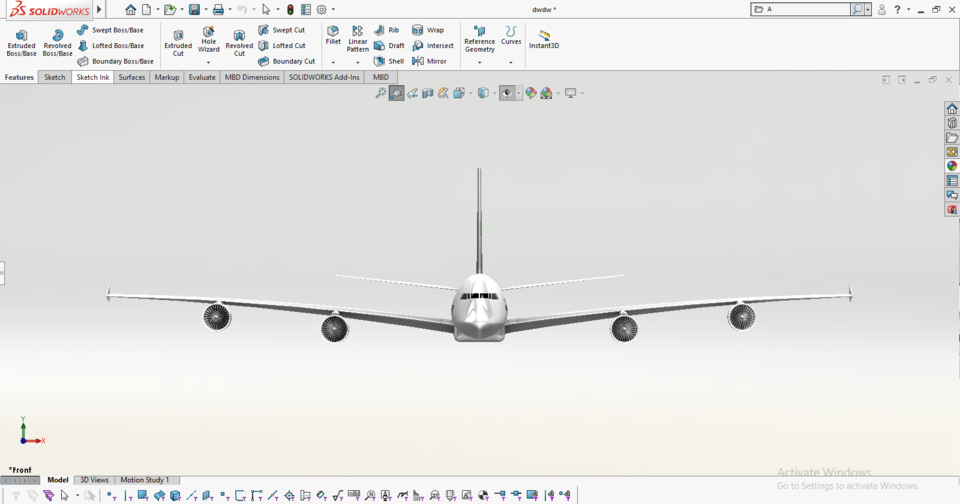The width and height of the screenshot is (960, 504).
Task: Switch to Motion Study 1 tab
Action: 144,480
